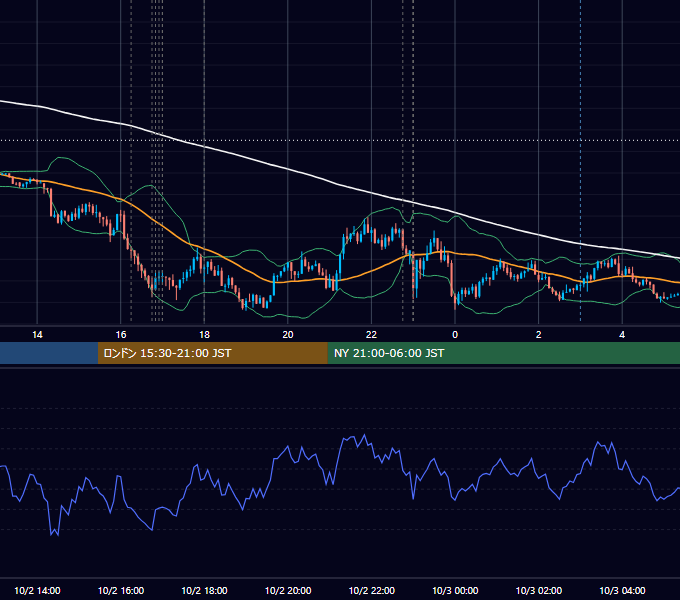Click the 0 hour axis label
This screenshot has width=680, height=600.
(455, 335)
